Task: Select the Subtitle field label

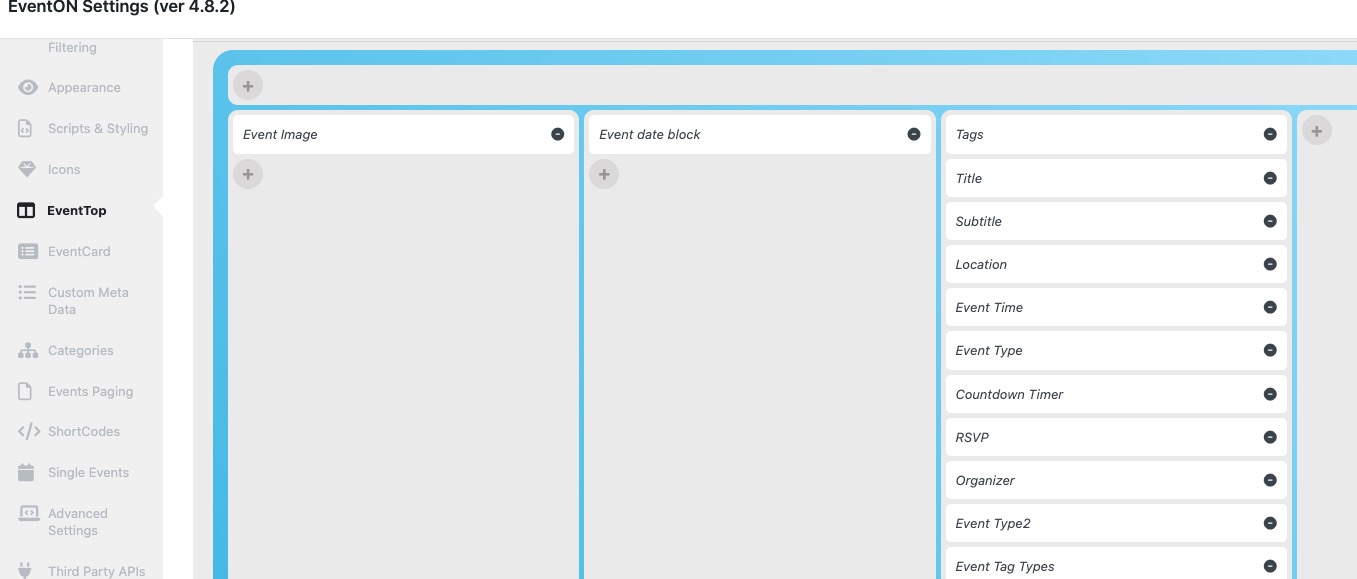Action: pyautogui.click(x=979, y=221)
